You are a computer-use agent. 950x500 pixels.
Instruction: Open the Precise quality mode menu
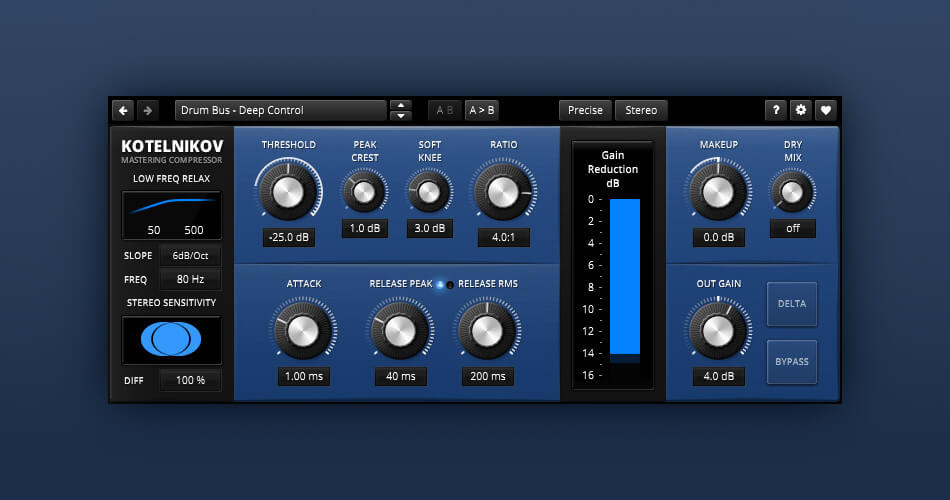[585, 110]
